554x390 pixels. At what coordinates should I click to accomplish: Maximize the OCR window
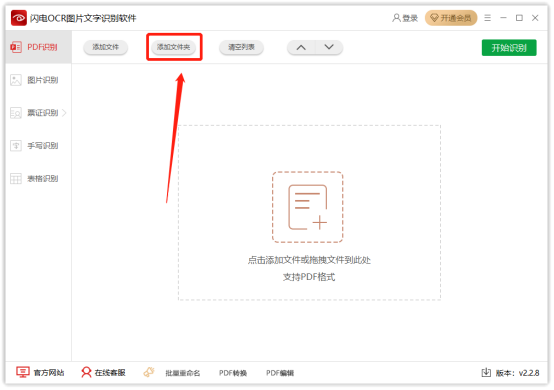pyautogui.click(x=519, y=18)
